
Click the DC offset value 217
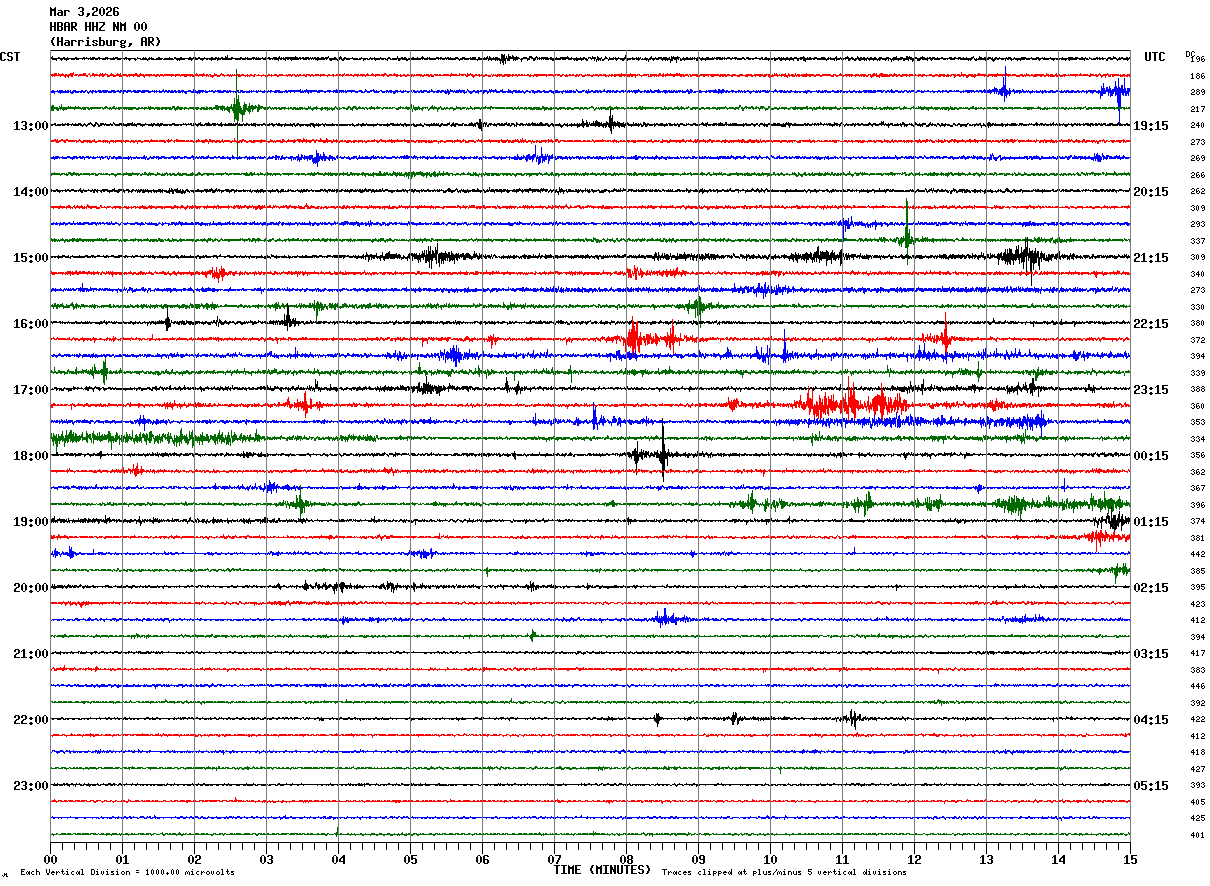pos(1197,109)
